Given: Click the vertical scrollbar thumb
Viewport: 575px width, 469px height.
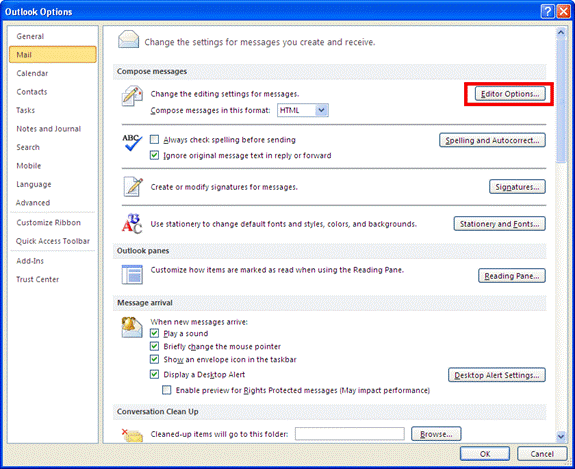Looking at the screenshot, I should click(x=561, y=100).
